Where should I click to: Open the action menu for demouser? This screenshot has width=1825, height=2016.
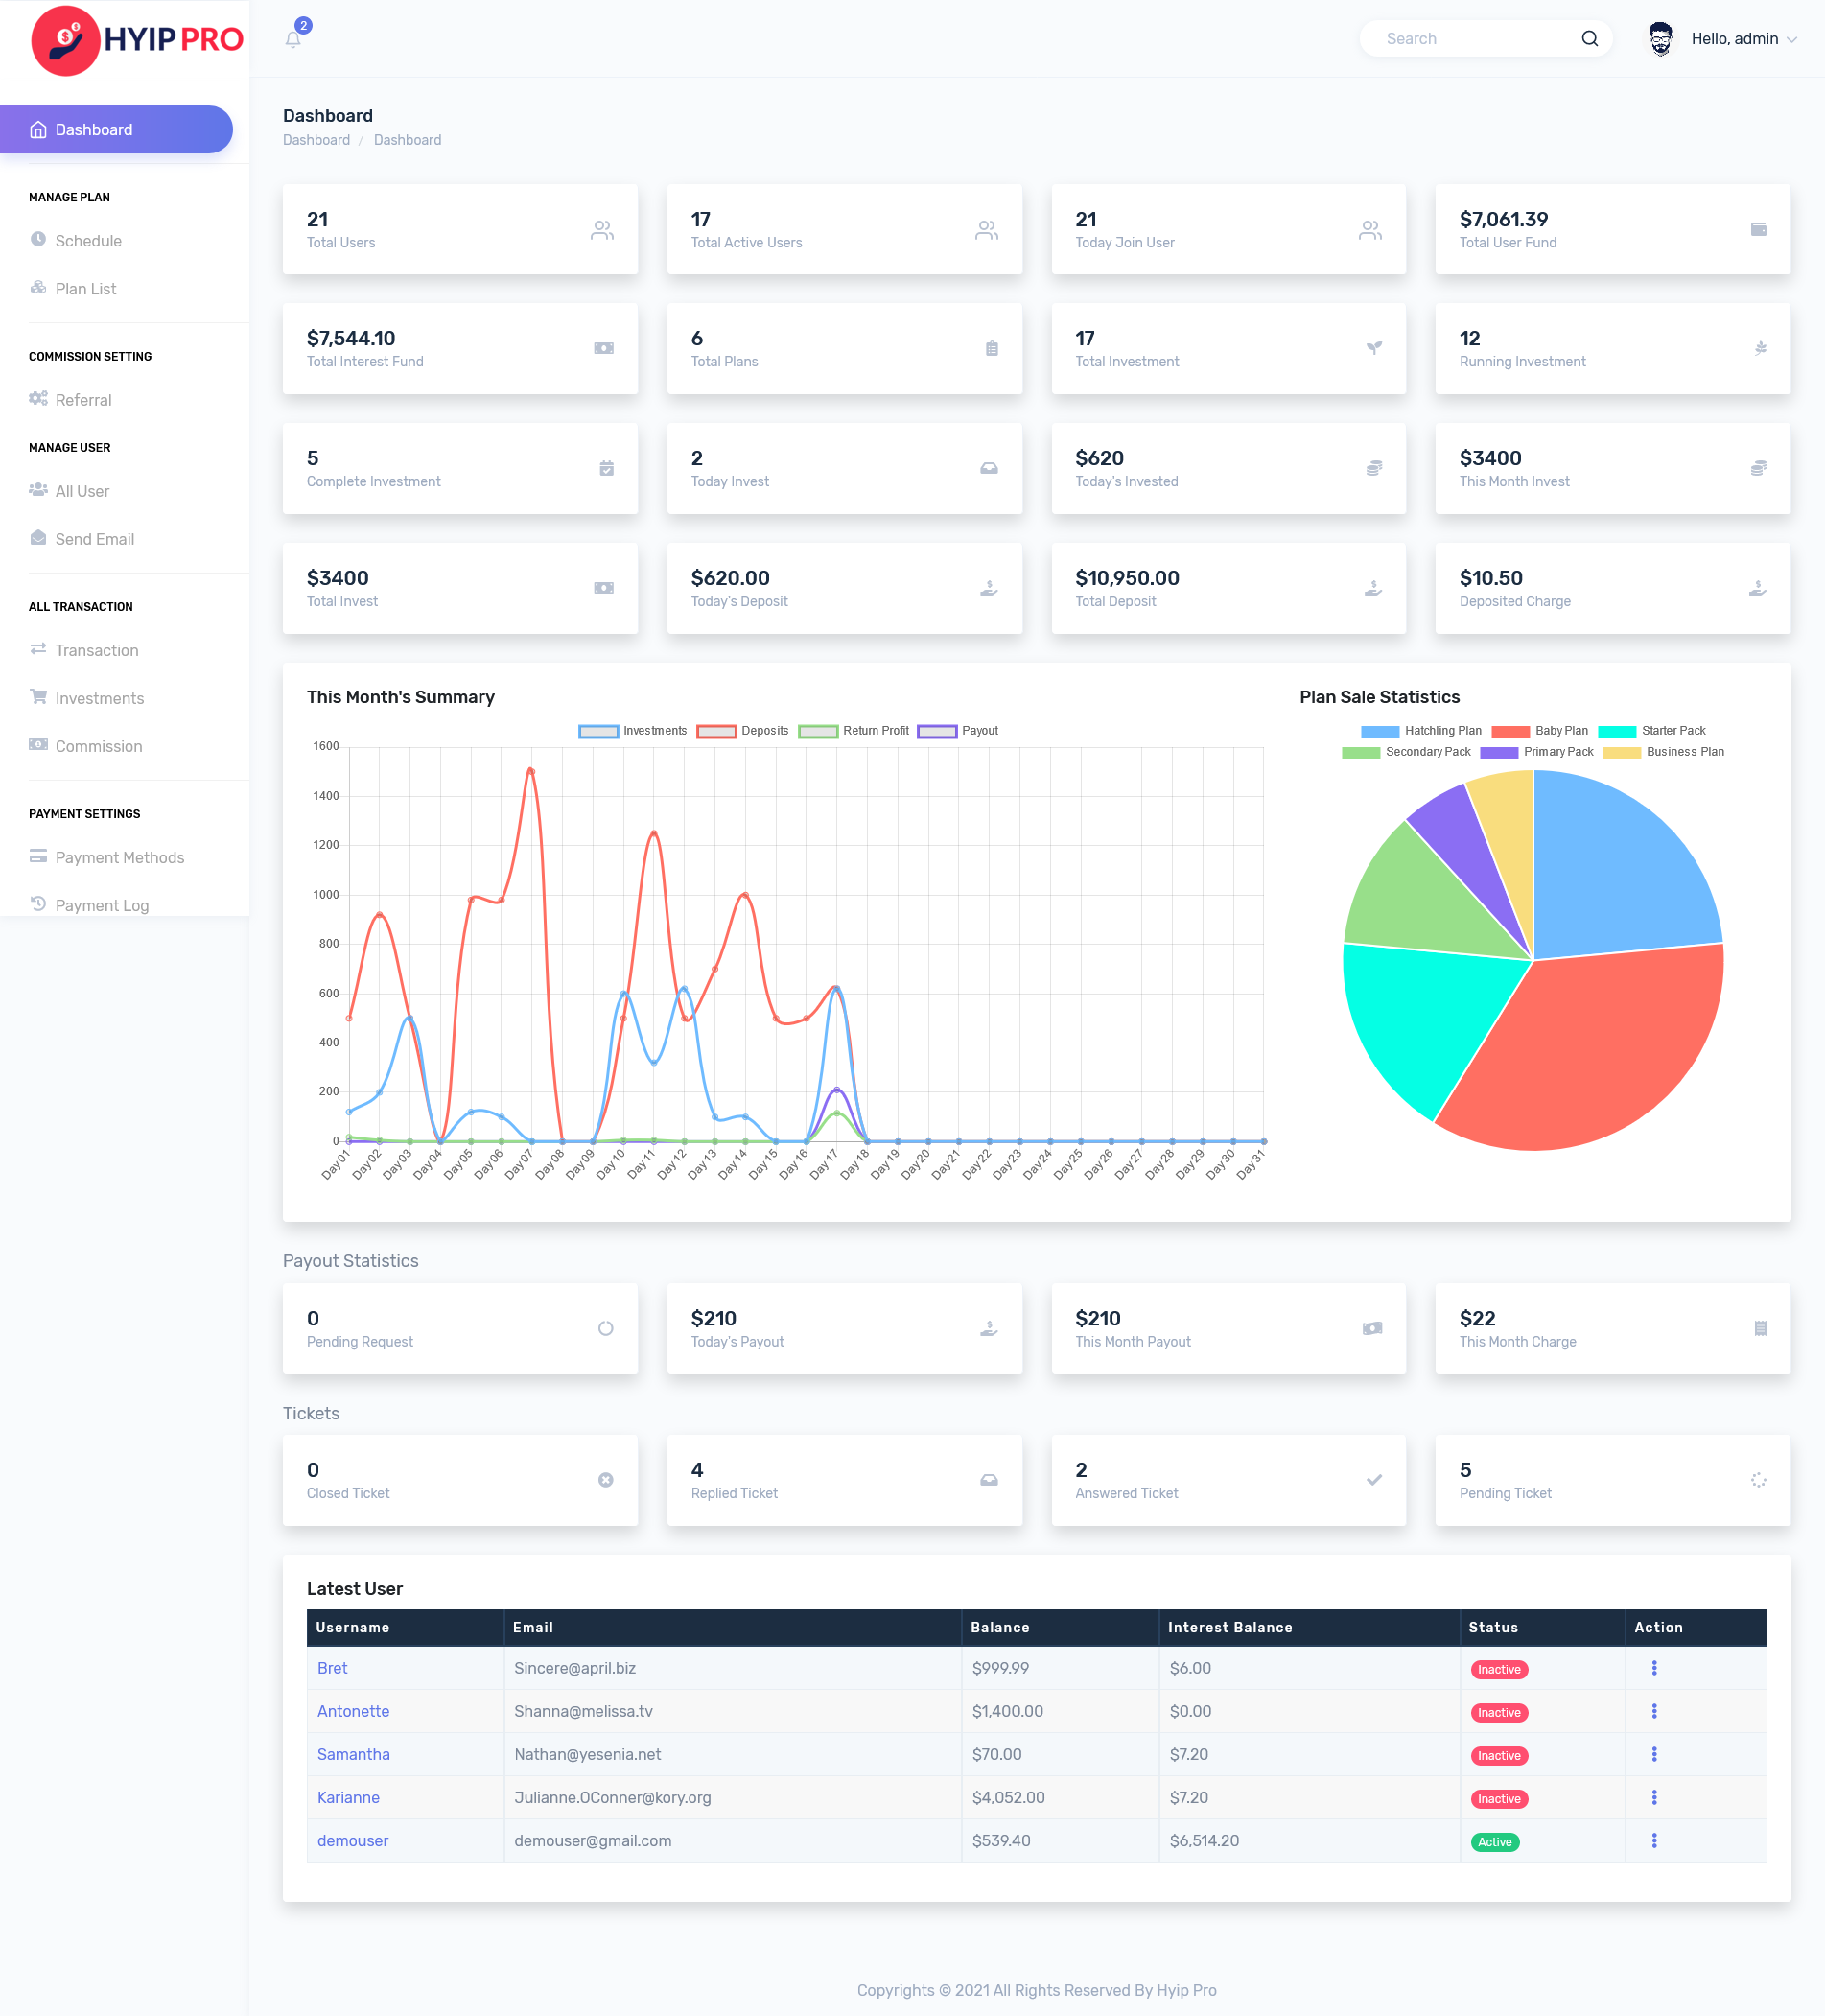tap(1654, 1841)
